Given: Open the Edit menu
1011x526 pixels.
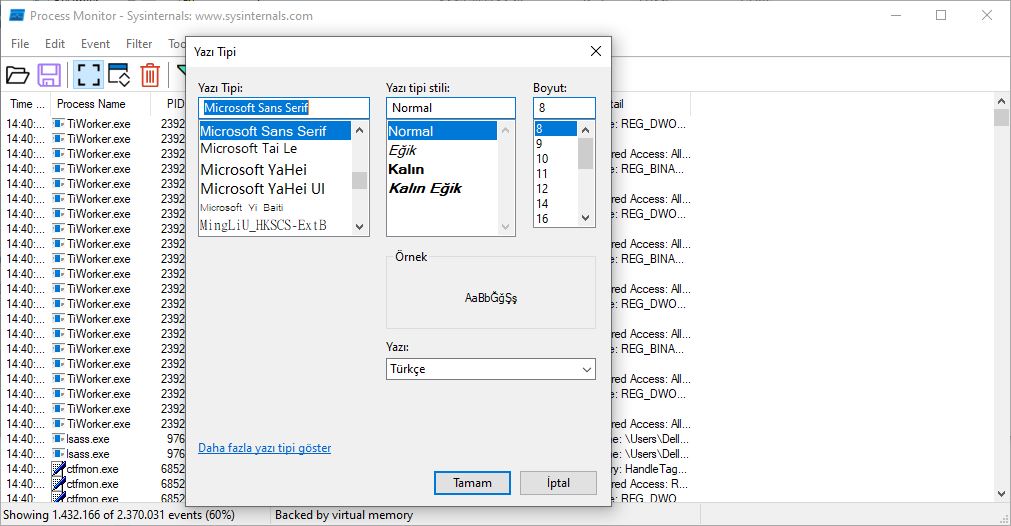Looking at the screenshot, I should click(55, 44).
